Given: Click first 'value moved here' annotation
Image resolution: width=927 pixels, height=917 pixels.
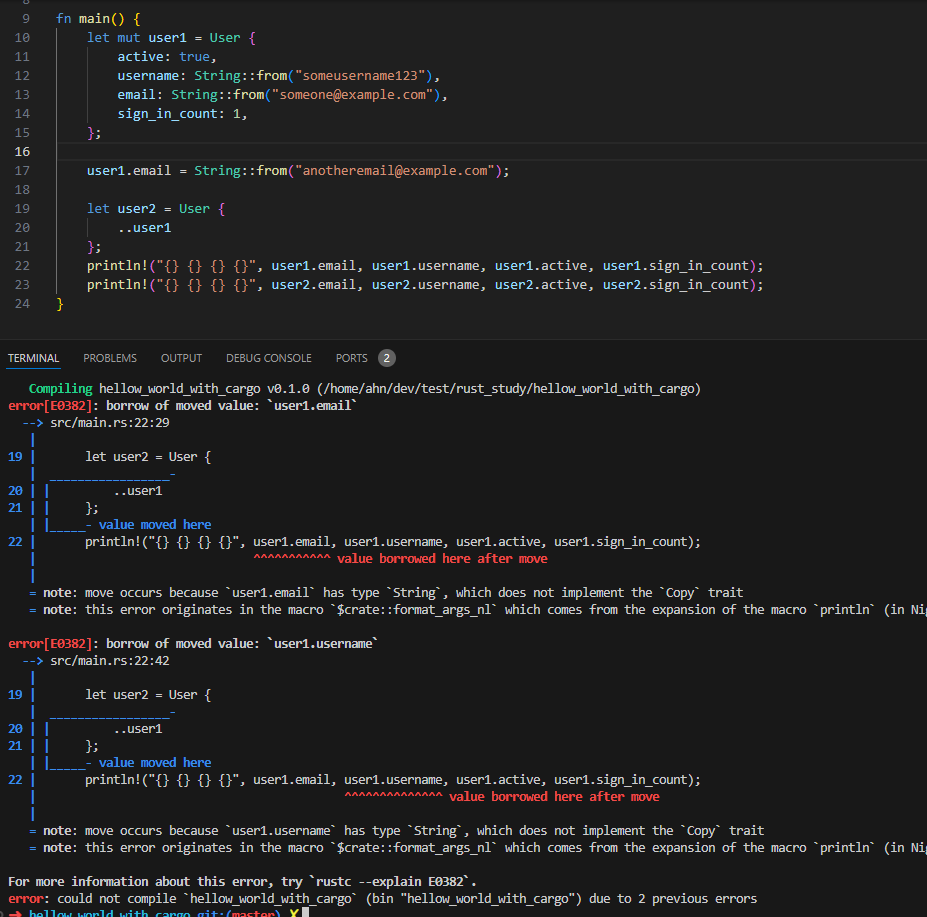Looking at the screenshot, I should click(155, 524).
